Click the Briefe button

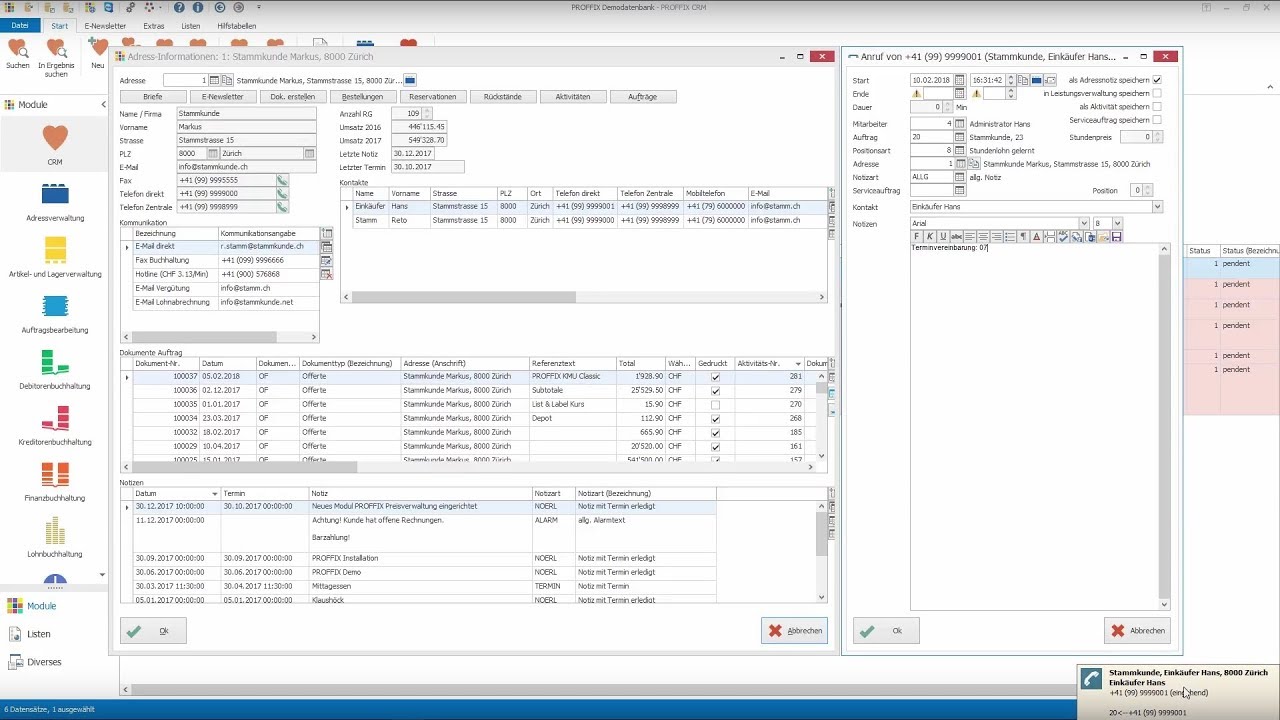pos(153,97)
